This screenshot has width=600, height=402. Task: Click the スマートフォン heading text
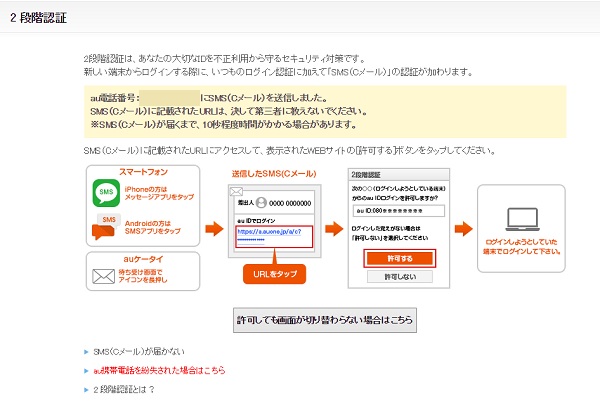click(143, 172)
